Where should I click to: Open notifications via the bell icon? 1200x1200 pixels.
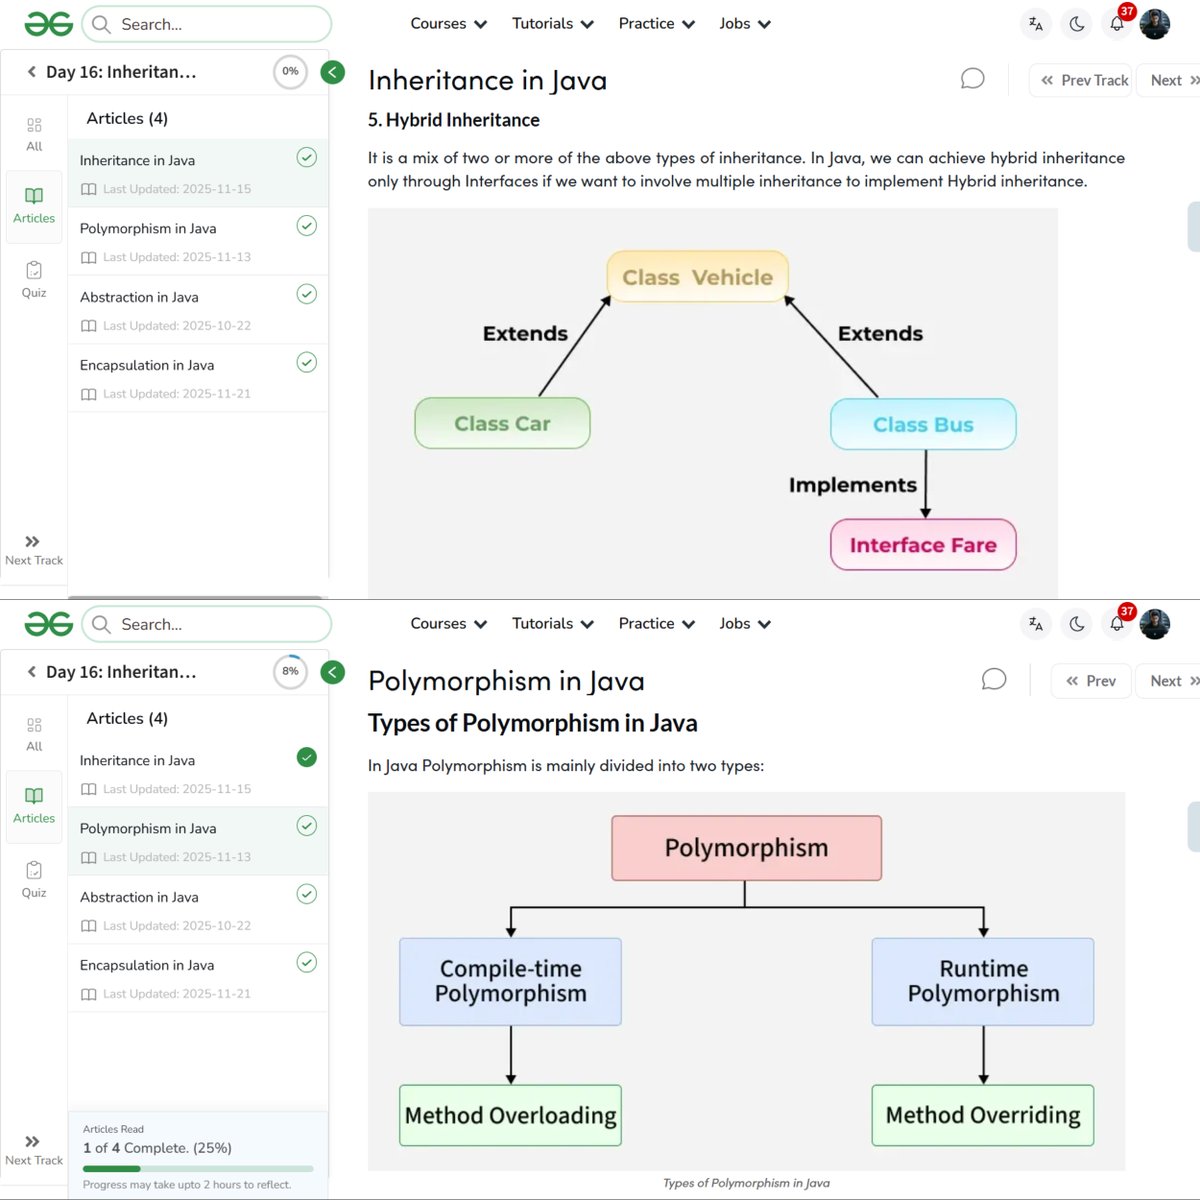pos(1116,23)
